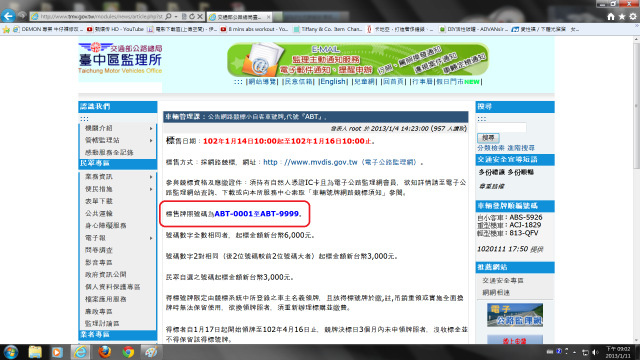The height and width of the screenshot is (360, 640).
Task: Open the 進階搜尋 advanced search link
Action: click(521, 148)
